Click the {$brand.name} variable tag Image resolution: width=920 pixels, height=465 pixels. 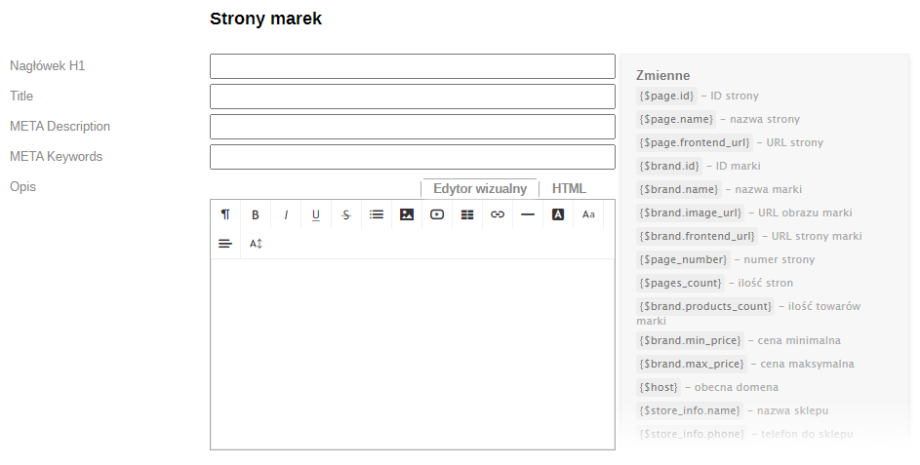679,189
